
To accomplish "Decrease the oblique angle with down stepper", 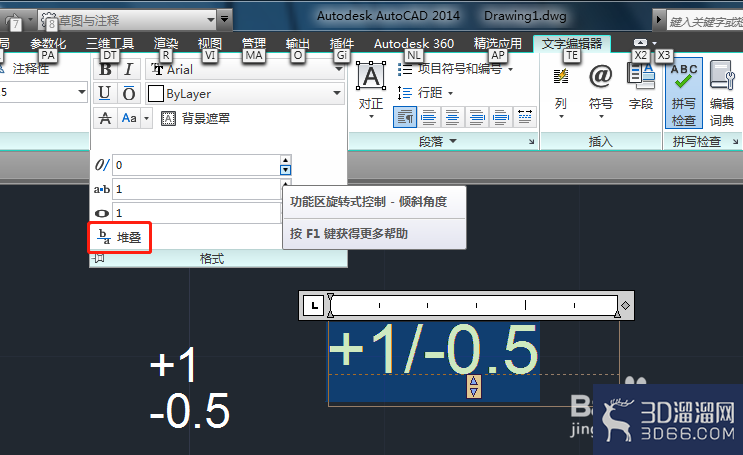I will (x=285, y=170).
